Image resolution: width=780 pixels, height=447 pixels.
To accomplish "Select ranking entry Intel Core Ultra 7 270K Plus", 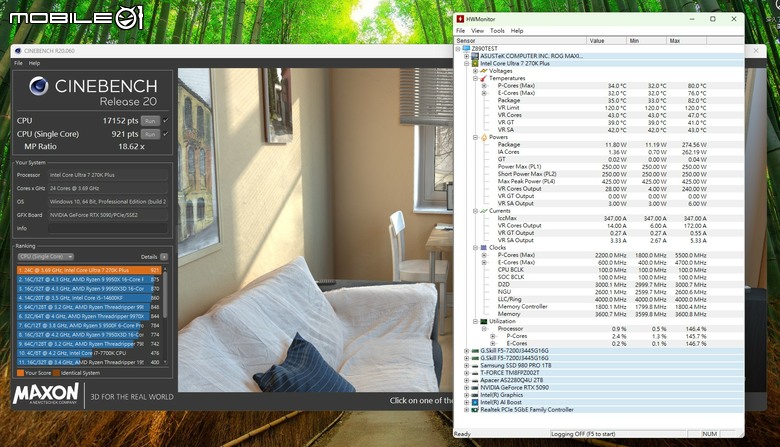I will click(x=89, y=270).
